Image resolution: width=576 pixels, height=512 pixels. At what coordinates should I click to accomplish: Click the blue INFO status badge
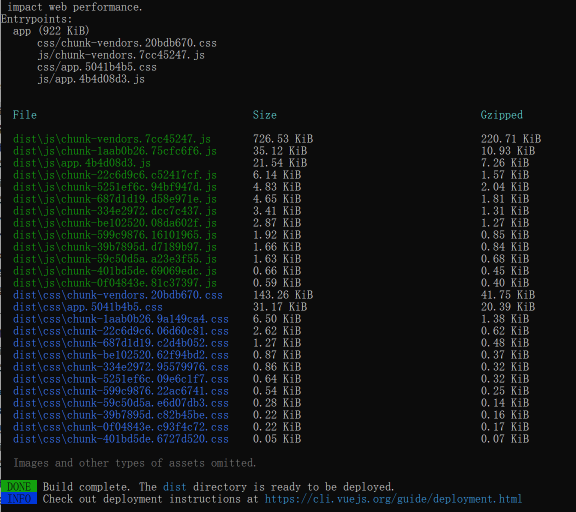19,498
